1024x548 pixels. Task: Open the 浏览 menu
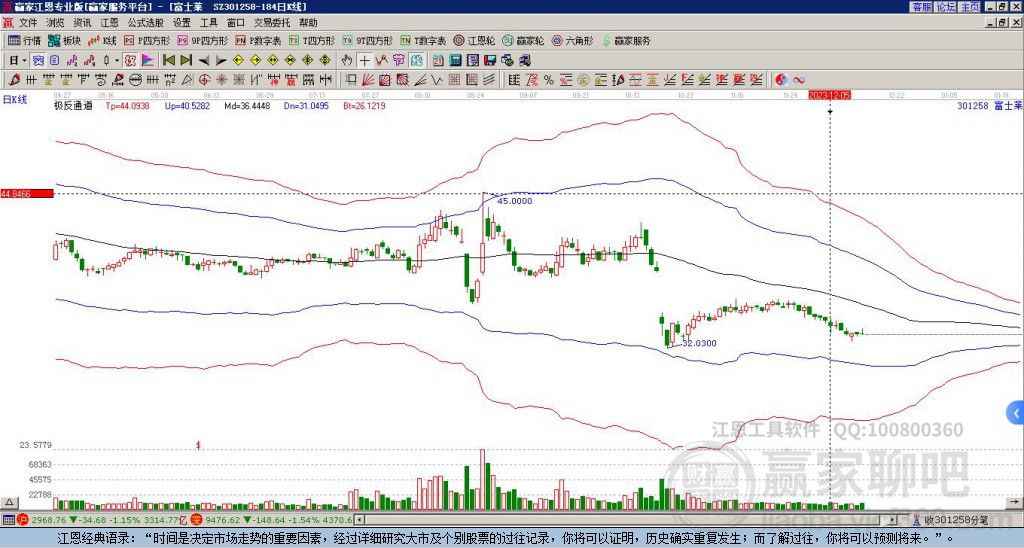coord(56,23)
